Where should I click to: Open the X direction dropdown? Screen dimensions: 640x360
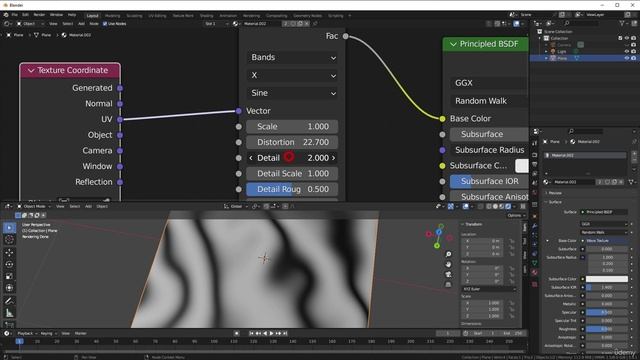[x=292, y=76]
